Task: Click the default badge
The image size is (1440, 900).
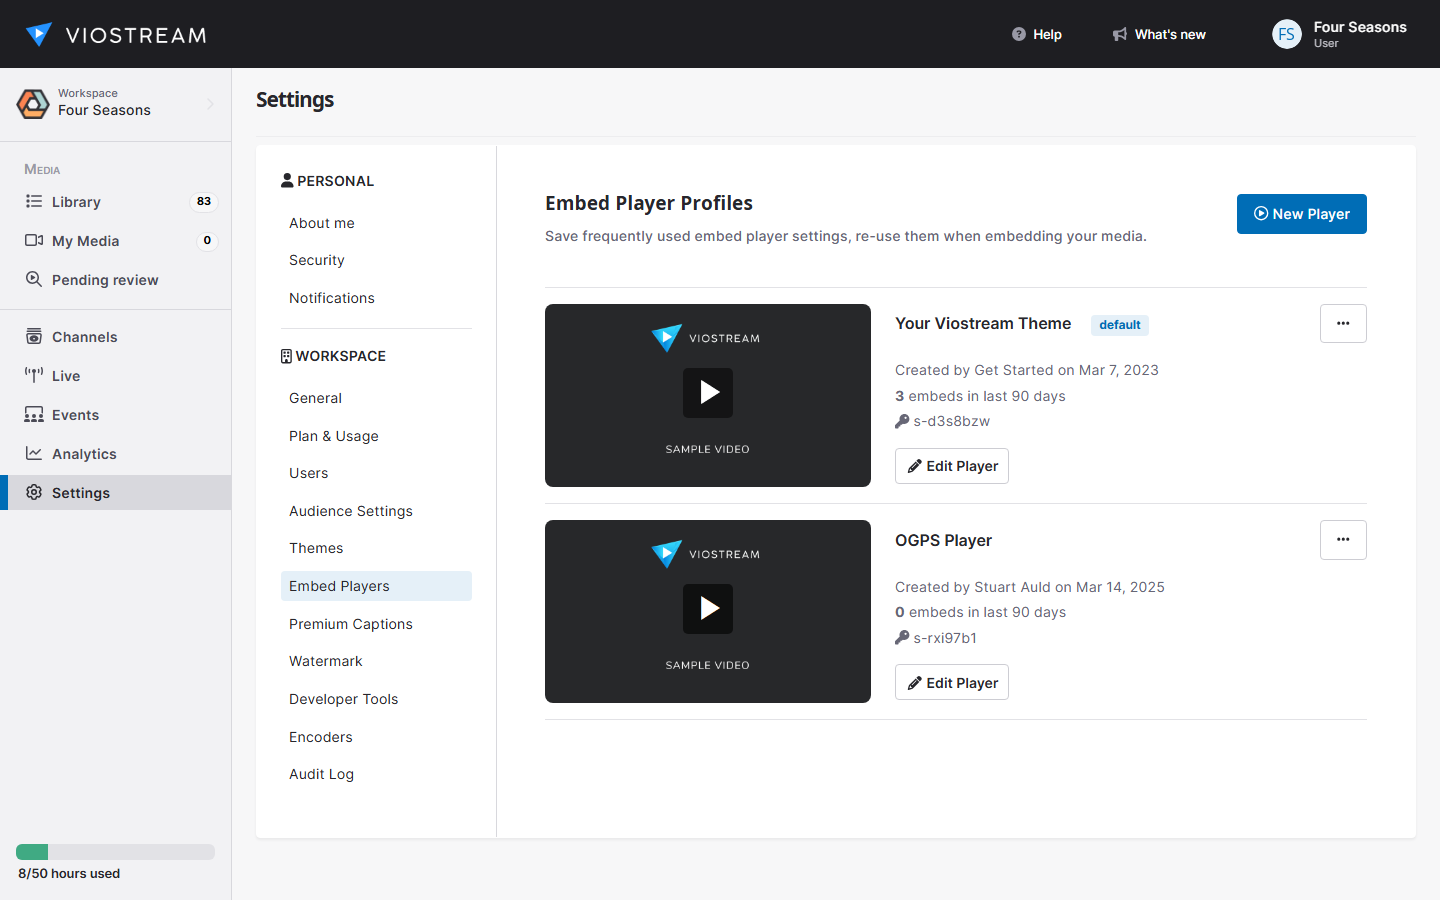Action: pos(1120,325)
